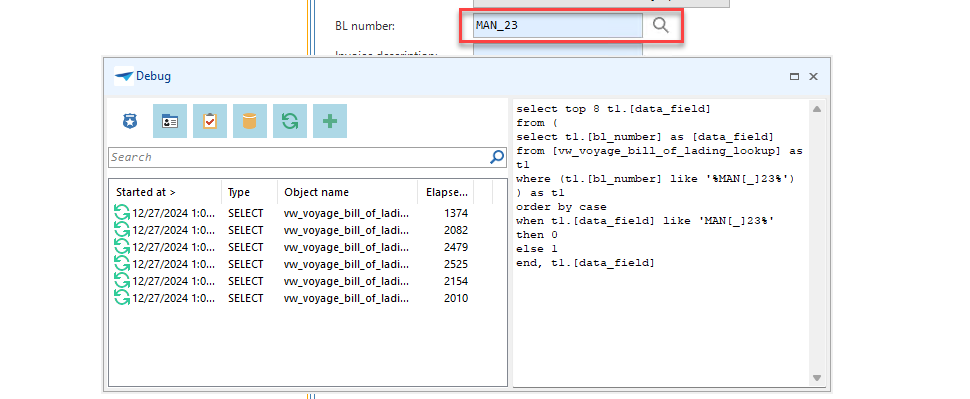Select the SELECT cell in the row with elapsed 2525

(x=246, y=264)
